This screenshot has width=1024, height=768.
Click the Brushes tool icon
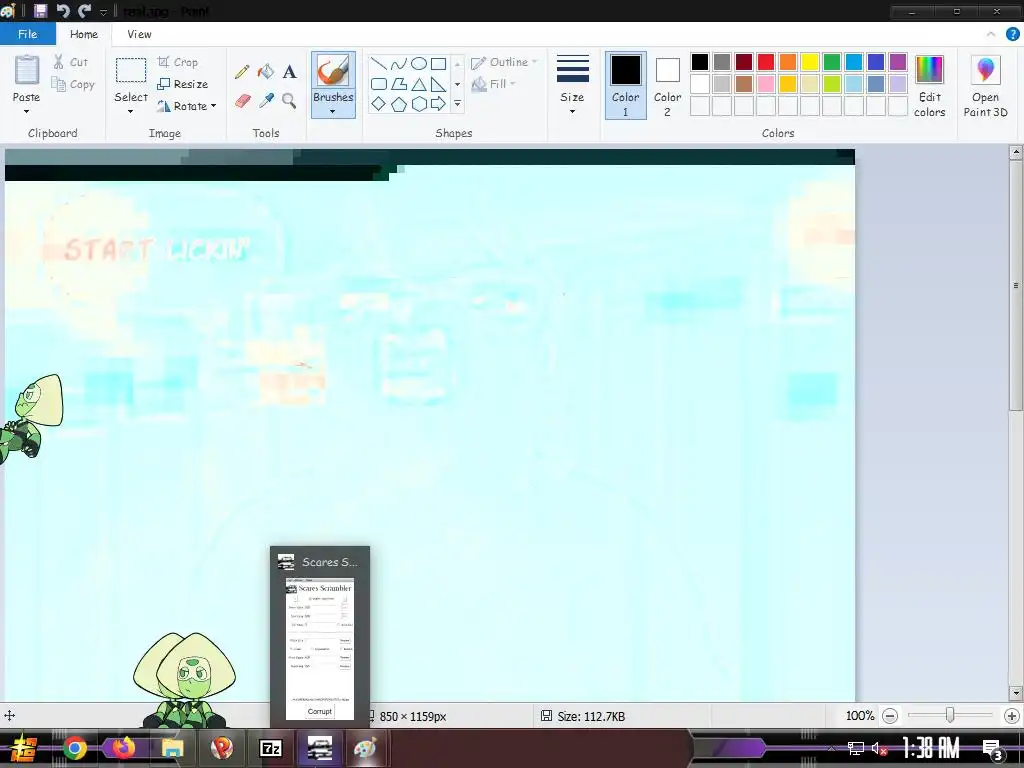point(333,71)
